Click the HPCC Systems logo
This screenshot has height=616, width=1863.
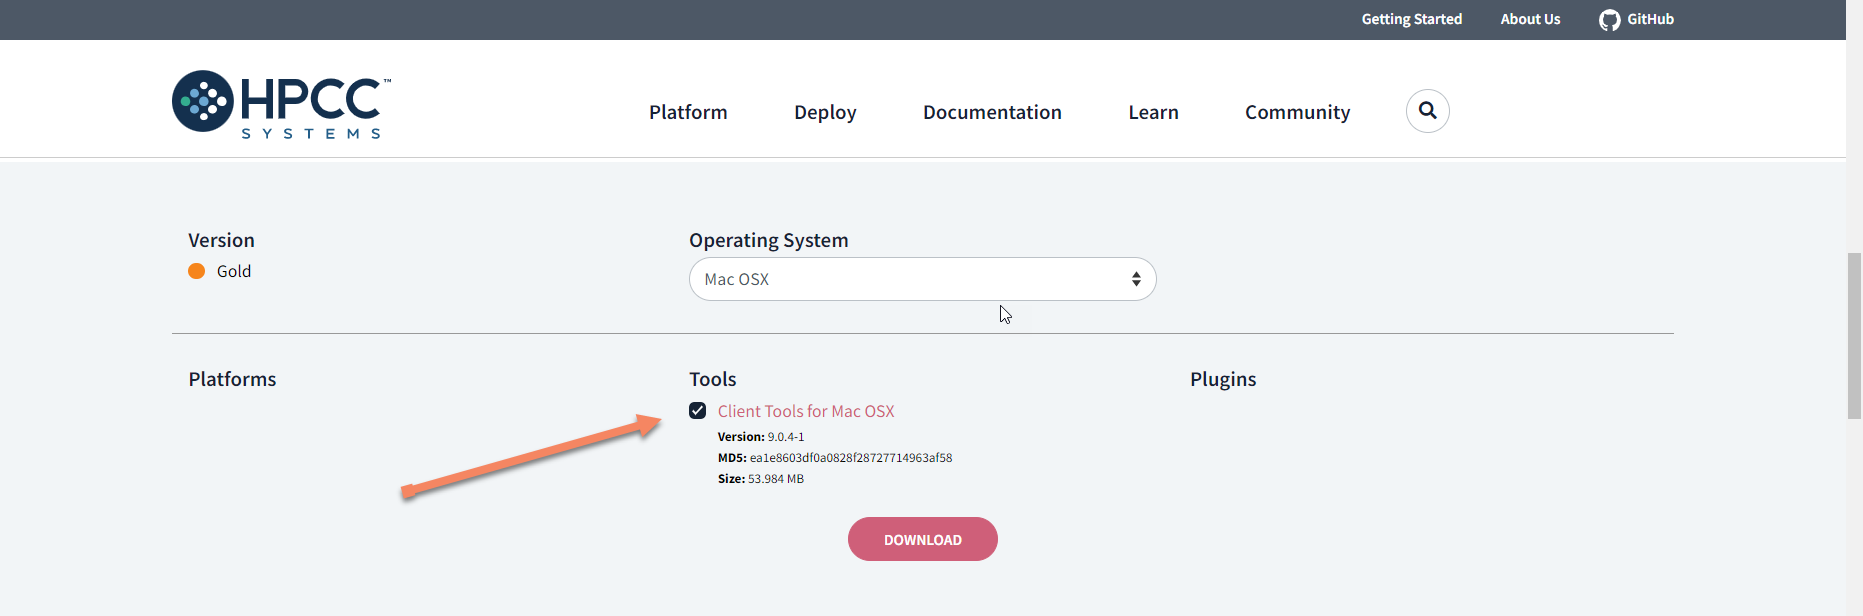click(x=281, y=103)
